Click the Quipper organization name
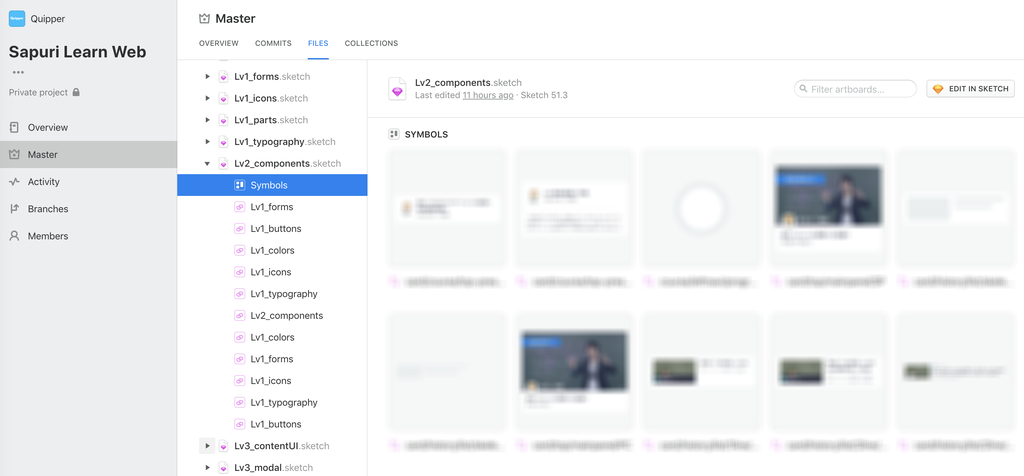Viewport: 1024px width, 476px height. (x=48, y=19)
